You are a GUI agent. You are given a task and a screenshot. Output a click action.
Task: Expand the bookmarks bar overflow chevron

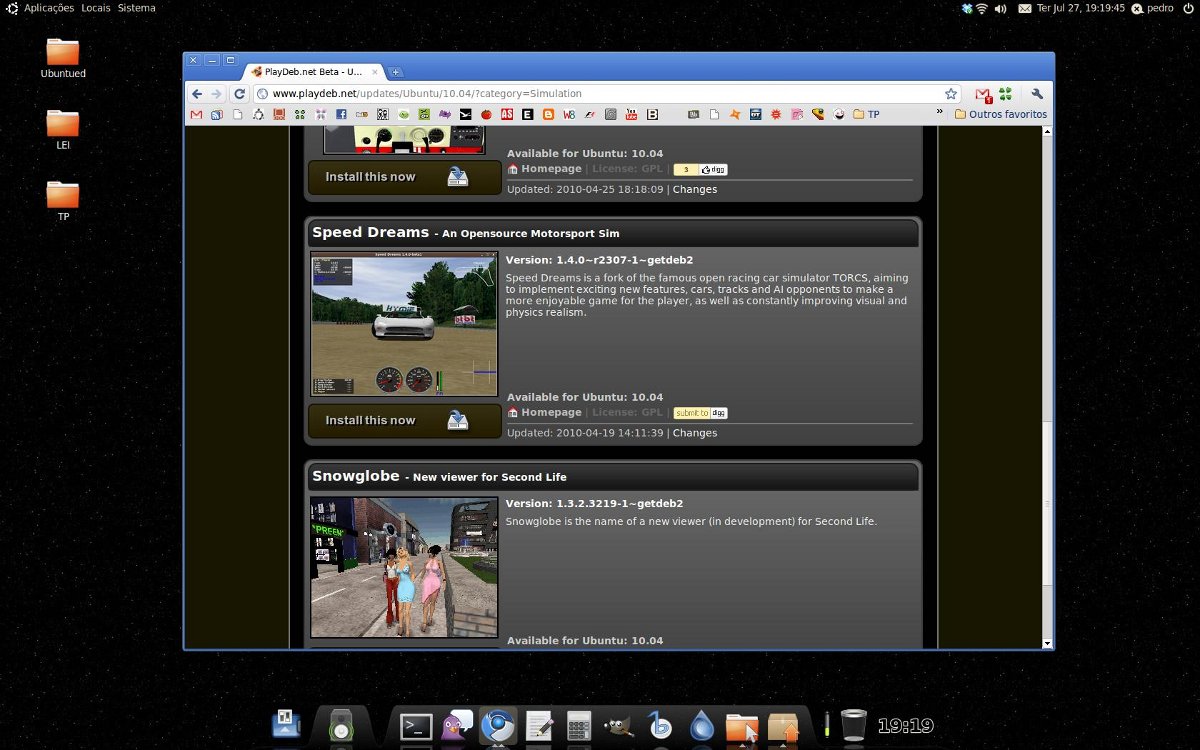tap(939, 113)
